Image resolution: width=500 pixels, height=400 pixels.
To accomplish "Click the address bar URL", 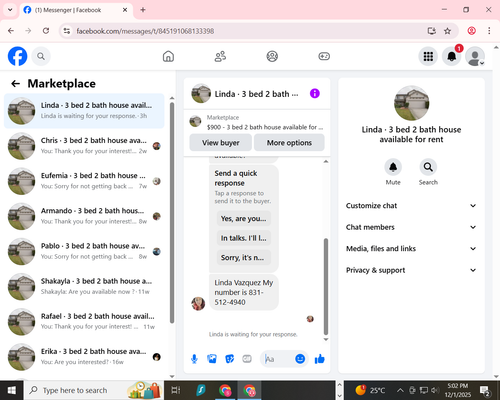I will 145,31.
